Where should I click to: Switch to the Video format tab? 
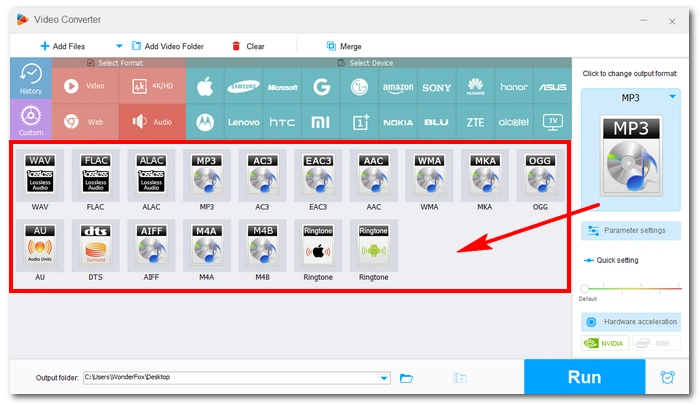tap(85, 86)
